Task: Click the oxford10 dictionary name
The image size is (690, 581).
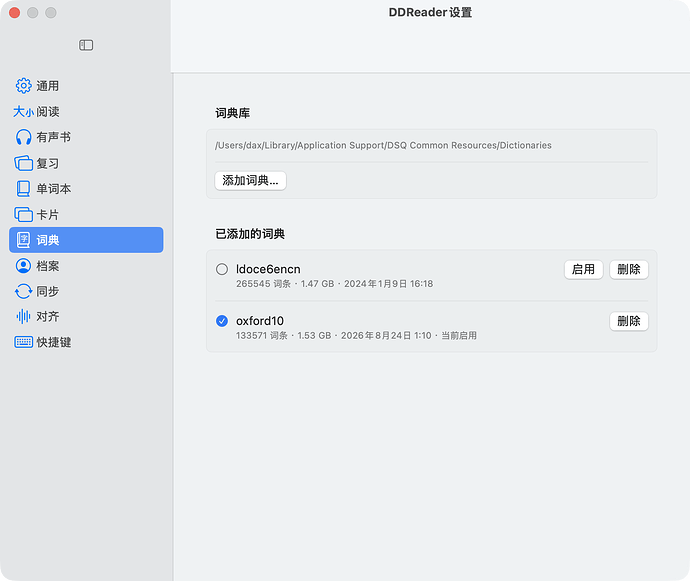Action: click(260, 321)
